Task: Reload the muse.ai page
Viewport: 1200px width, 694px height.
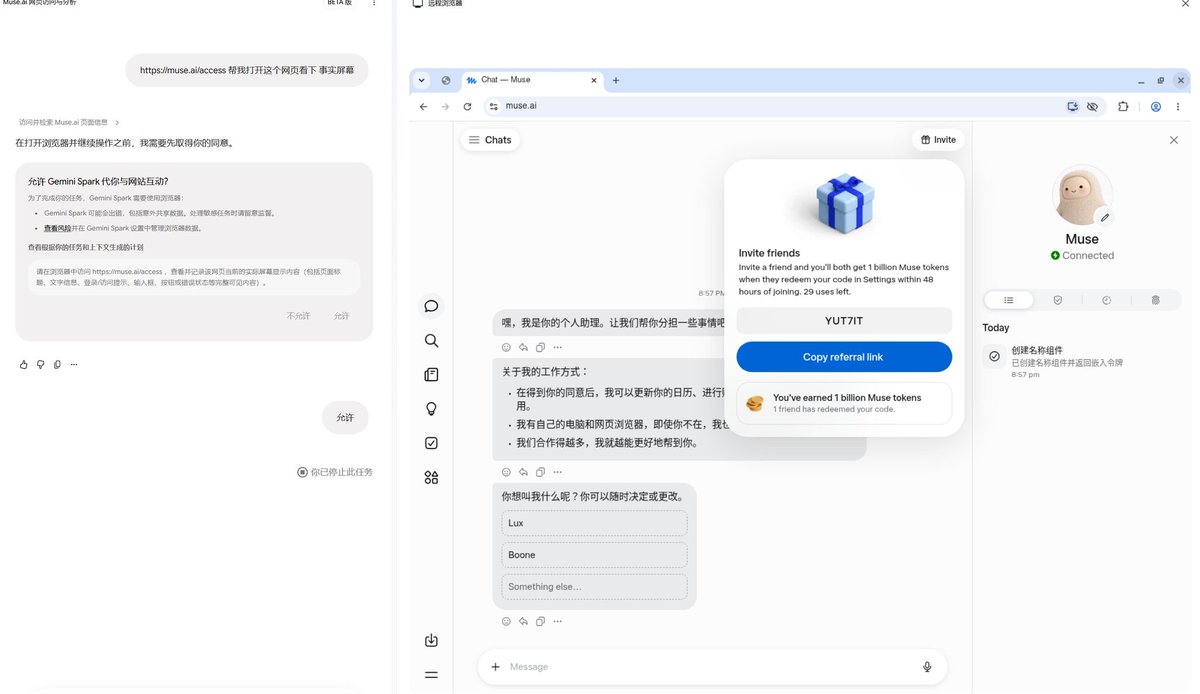Action: tap(467, 106)
